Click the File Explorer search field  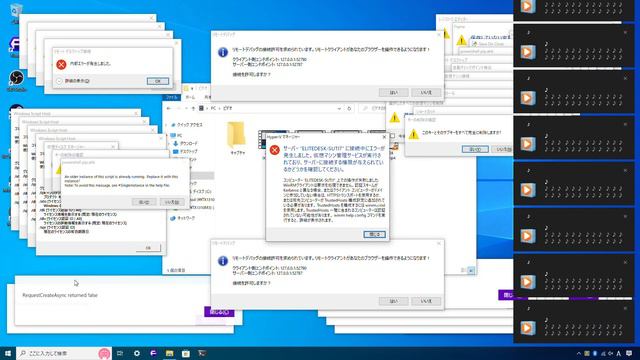coord(373,109)
